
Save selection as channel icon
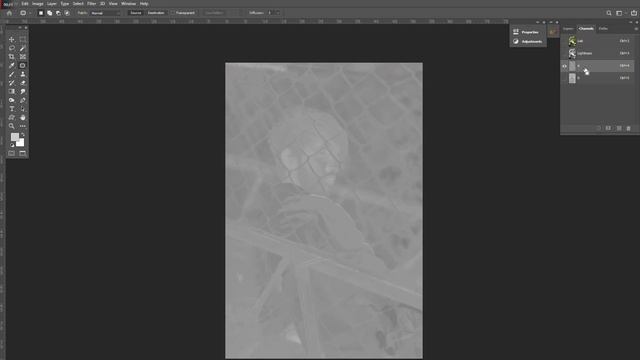(x=608, y=128)
